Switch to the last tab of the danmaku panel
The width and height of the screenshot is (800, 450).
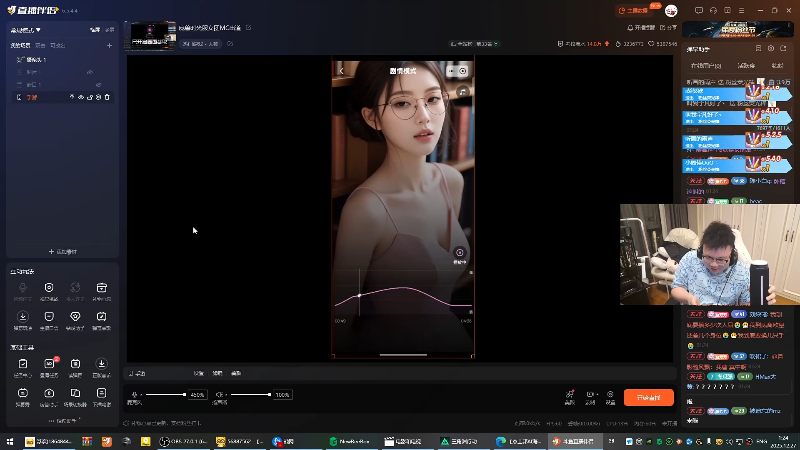tap(777, 66)
